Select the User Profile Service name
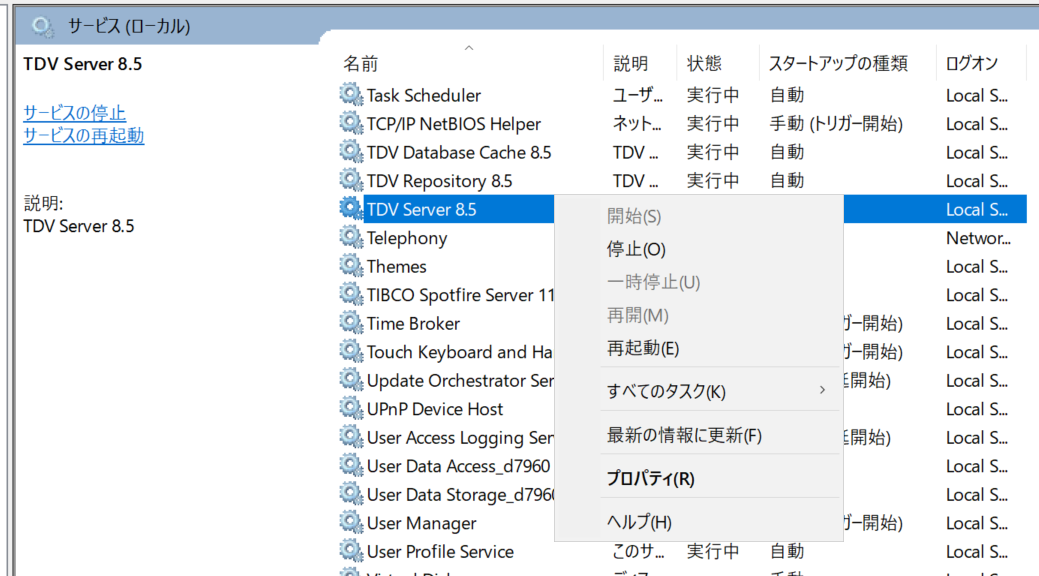Image resolution: width=1039 pixels, height=576 pixels. pos(440,551)
